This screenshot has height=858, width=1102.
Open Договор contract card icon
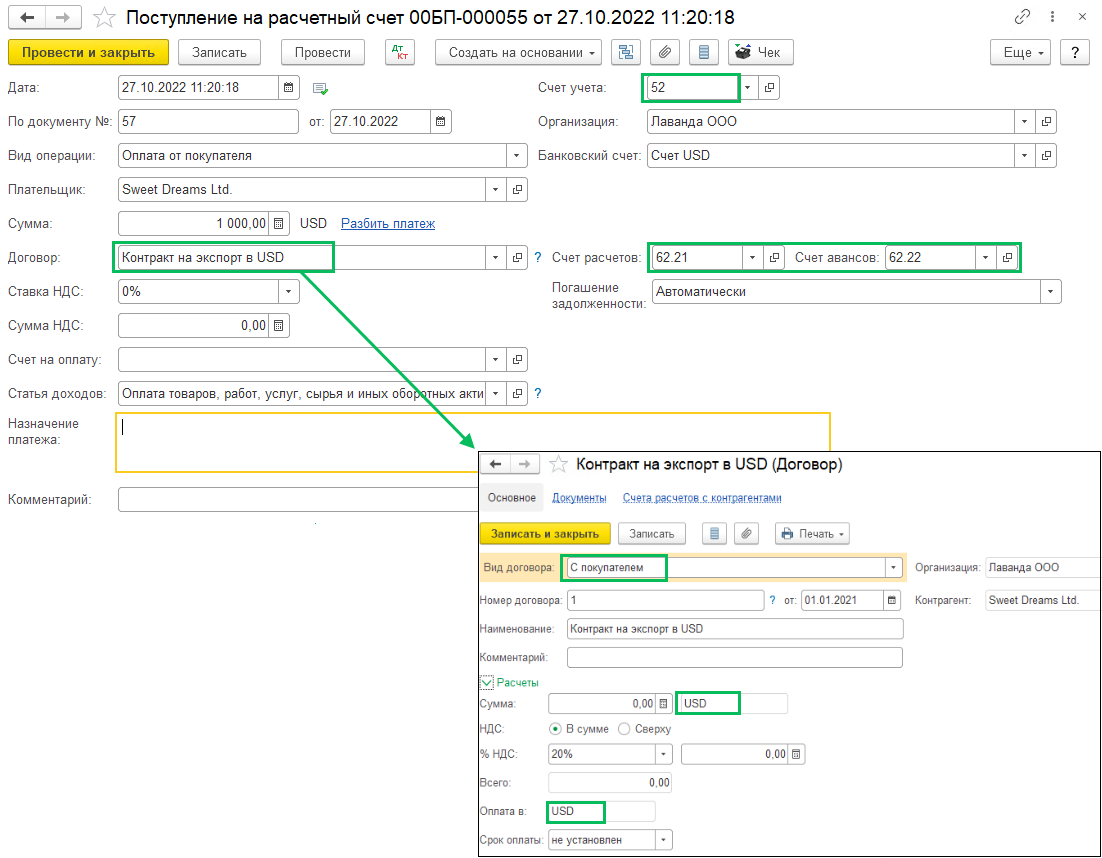517,257
